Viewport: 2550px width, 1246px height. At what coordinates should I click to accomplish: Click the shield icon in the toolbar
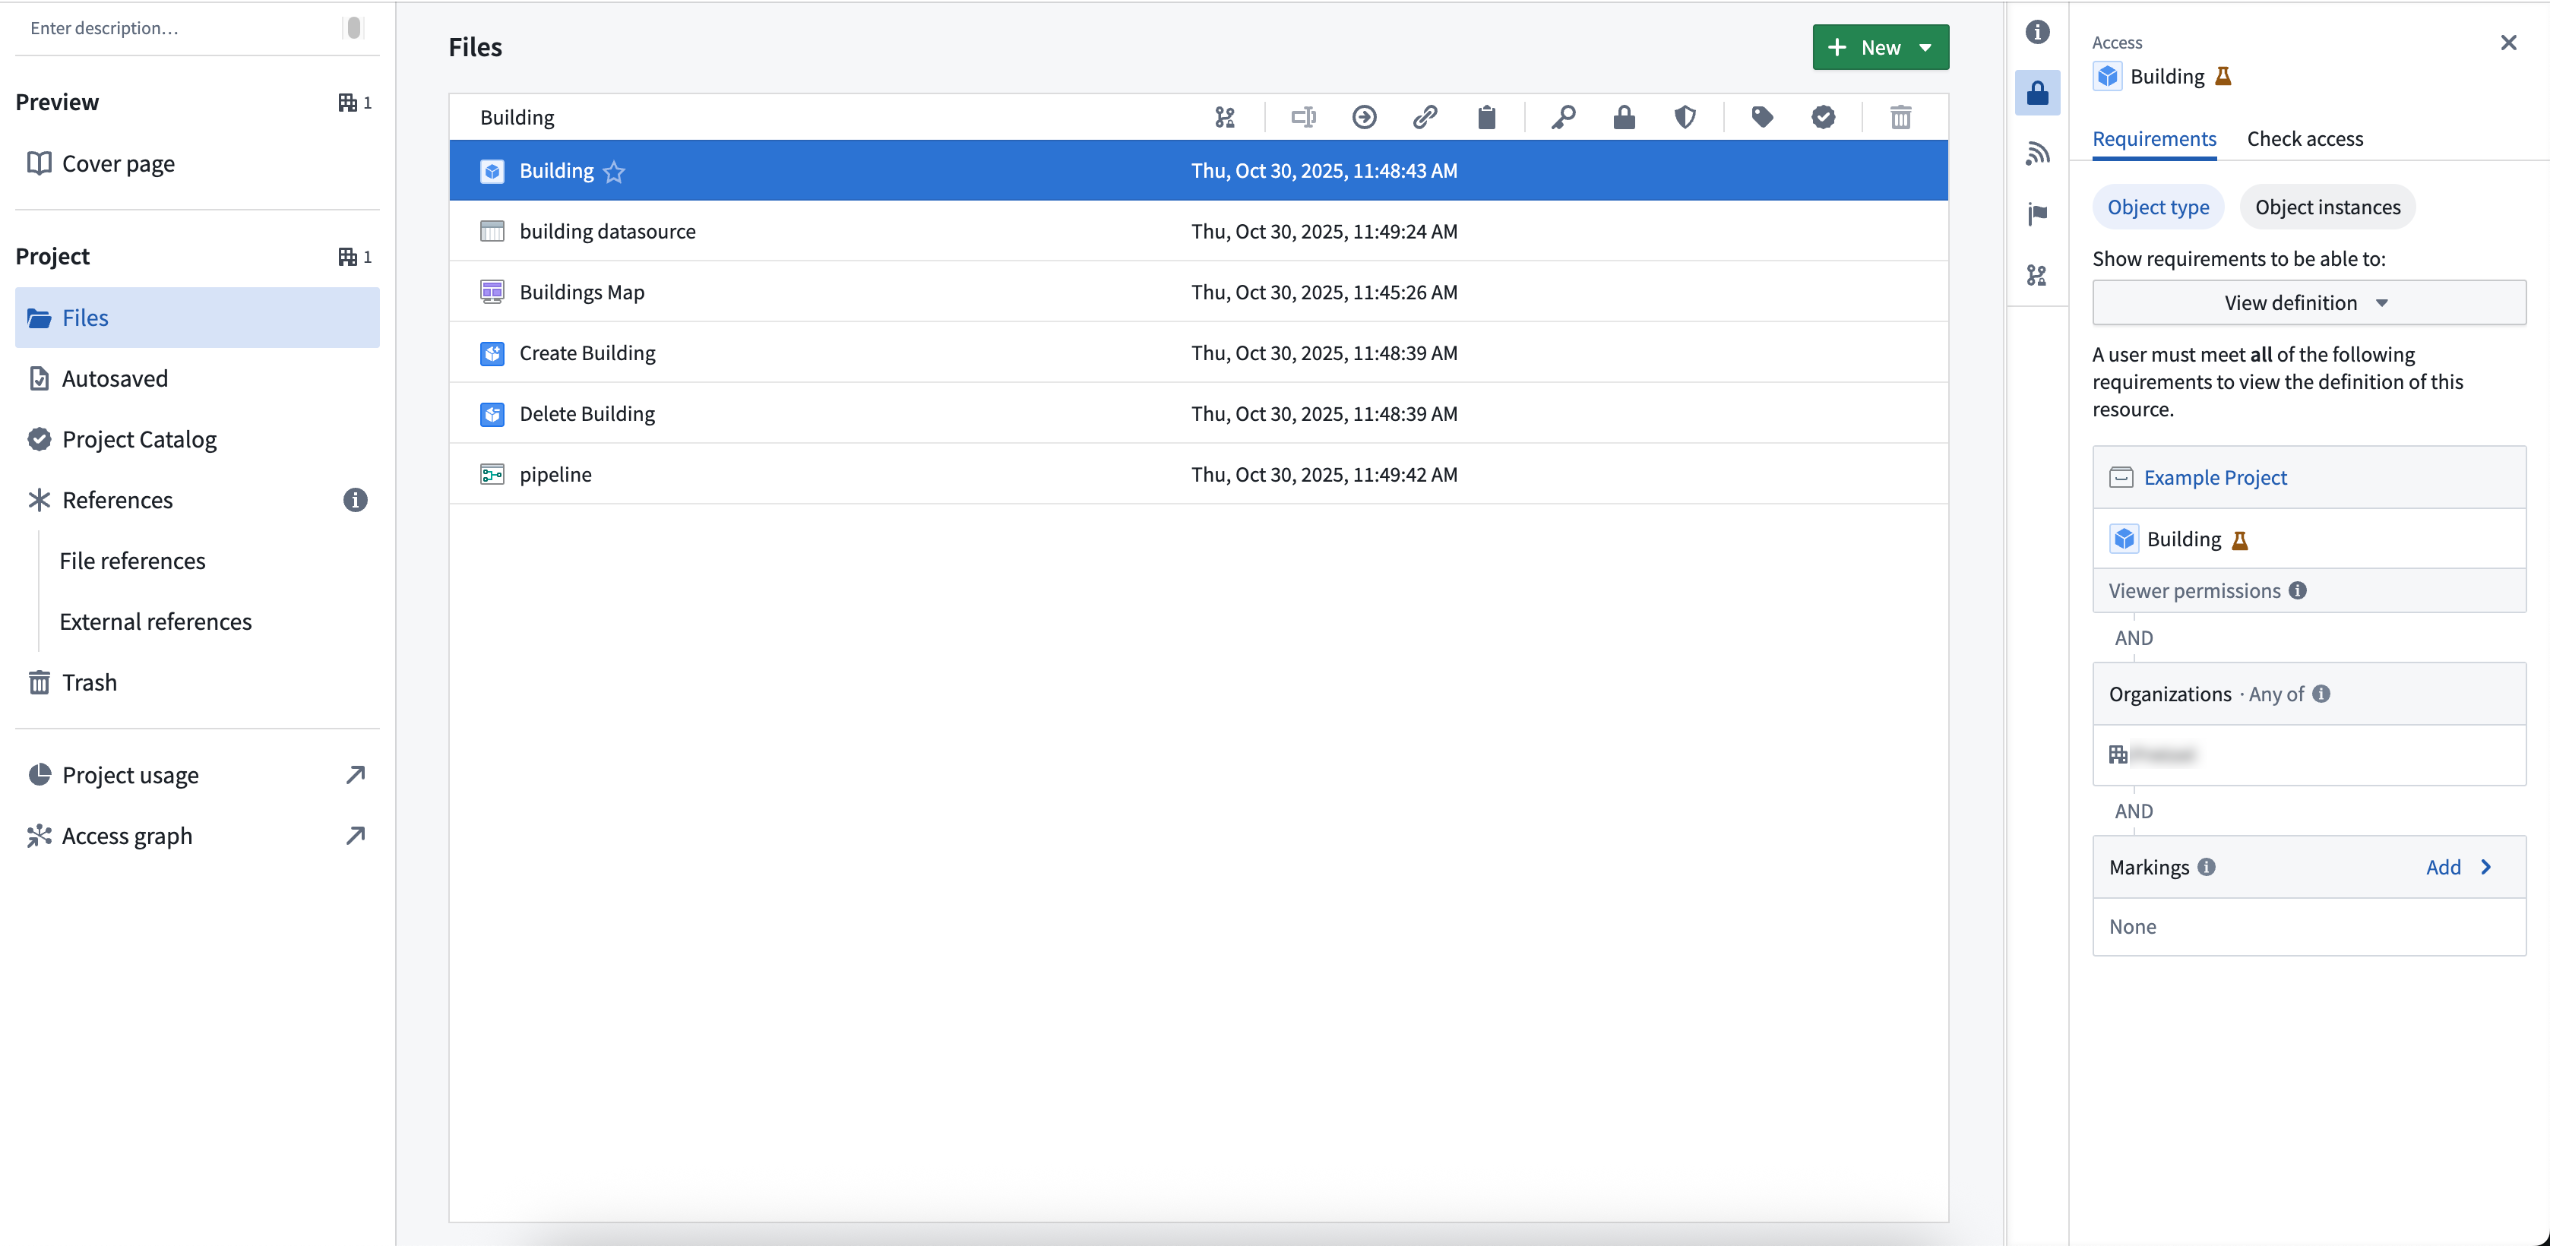click(1686, 117)
